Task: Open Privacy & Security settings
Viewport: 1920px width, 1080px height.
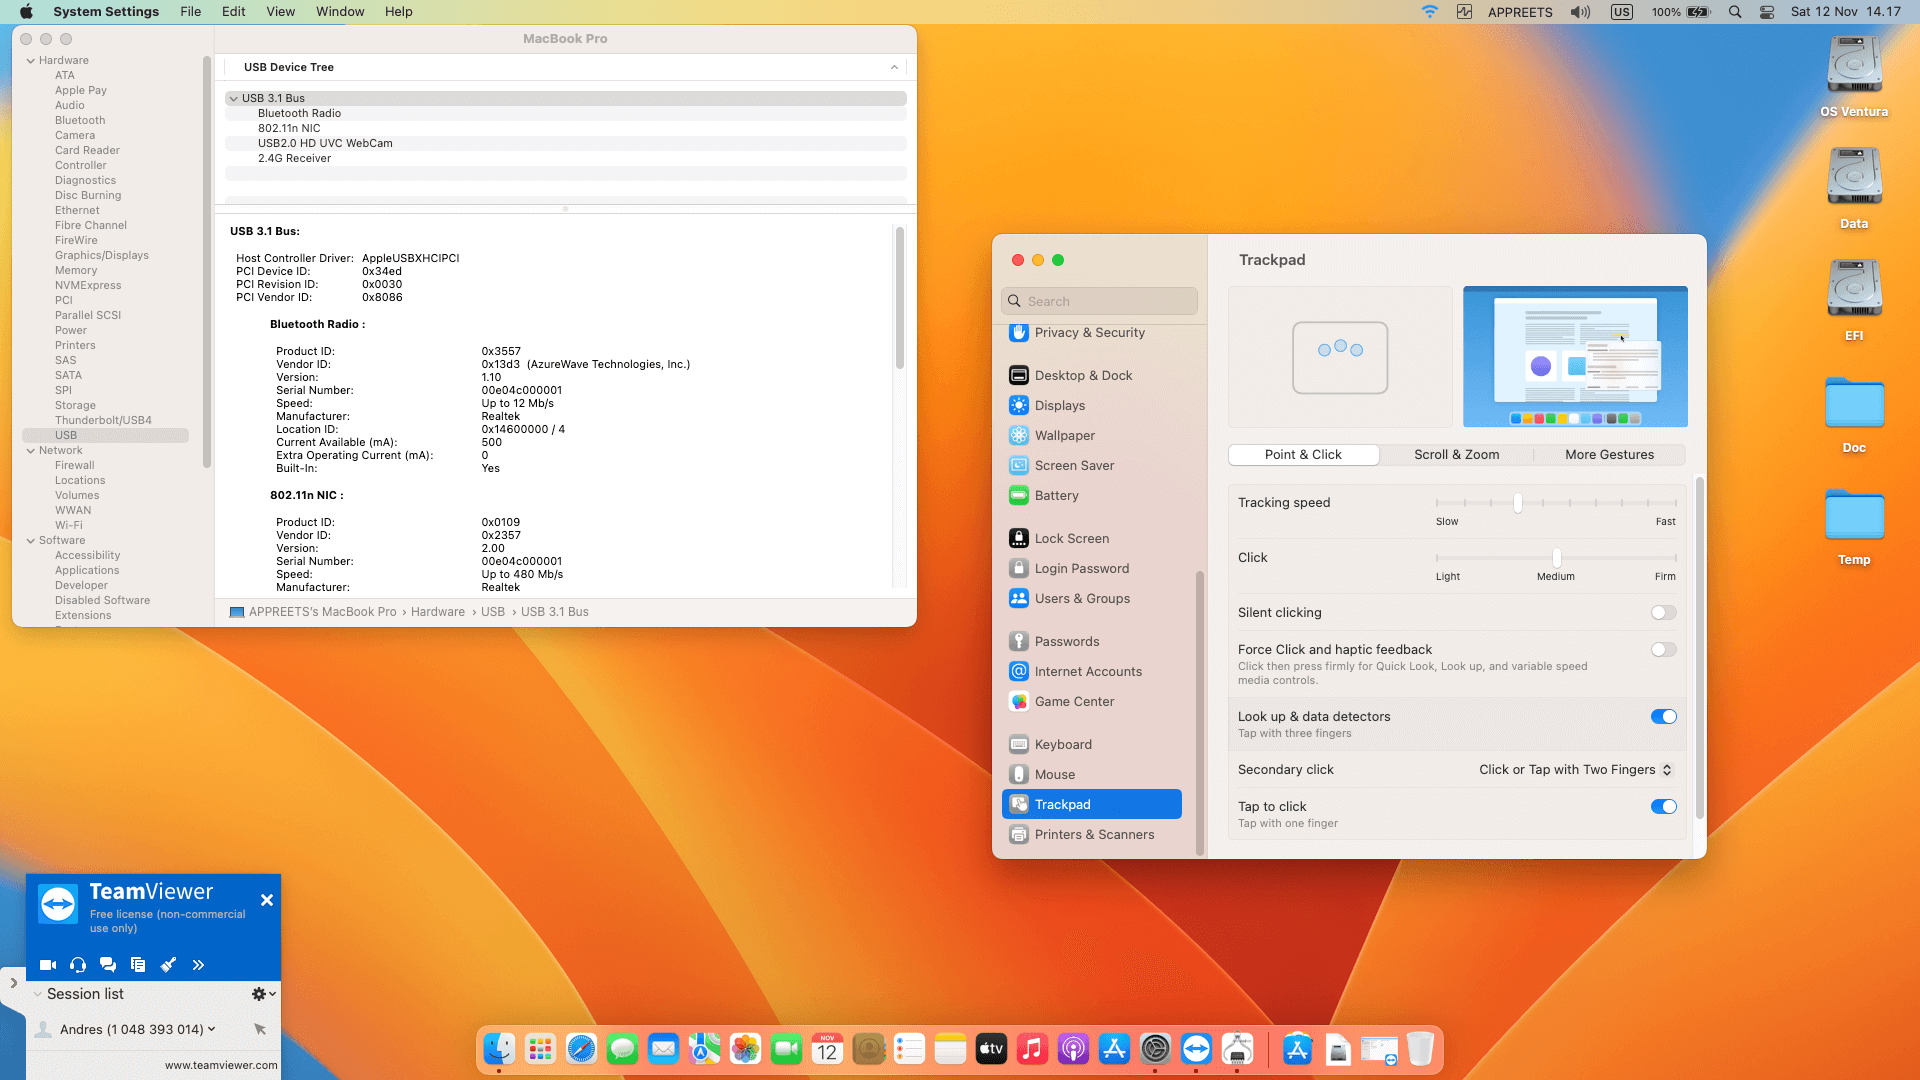Action: pyautogui.click(x=1092, y=332)
